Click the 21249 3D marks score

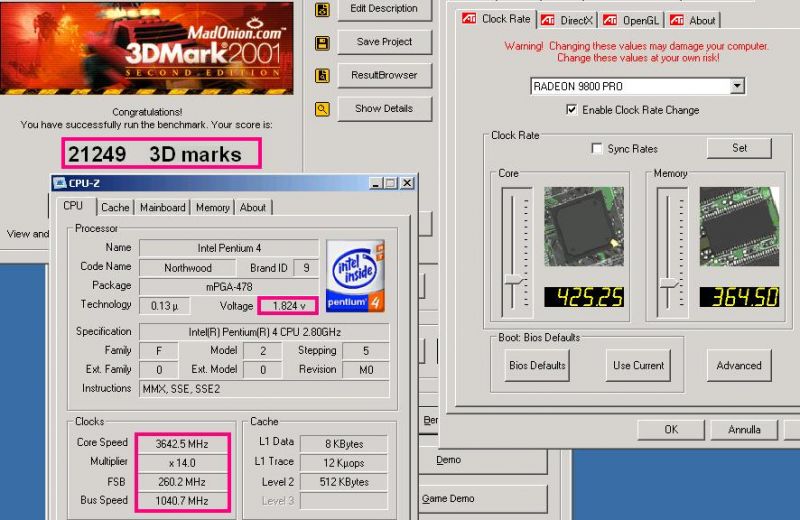point(161,154)
